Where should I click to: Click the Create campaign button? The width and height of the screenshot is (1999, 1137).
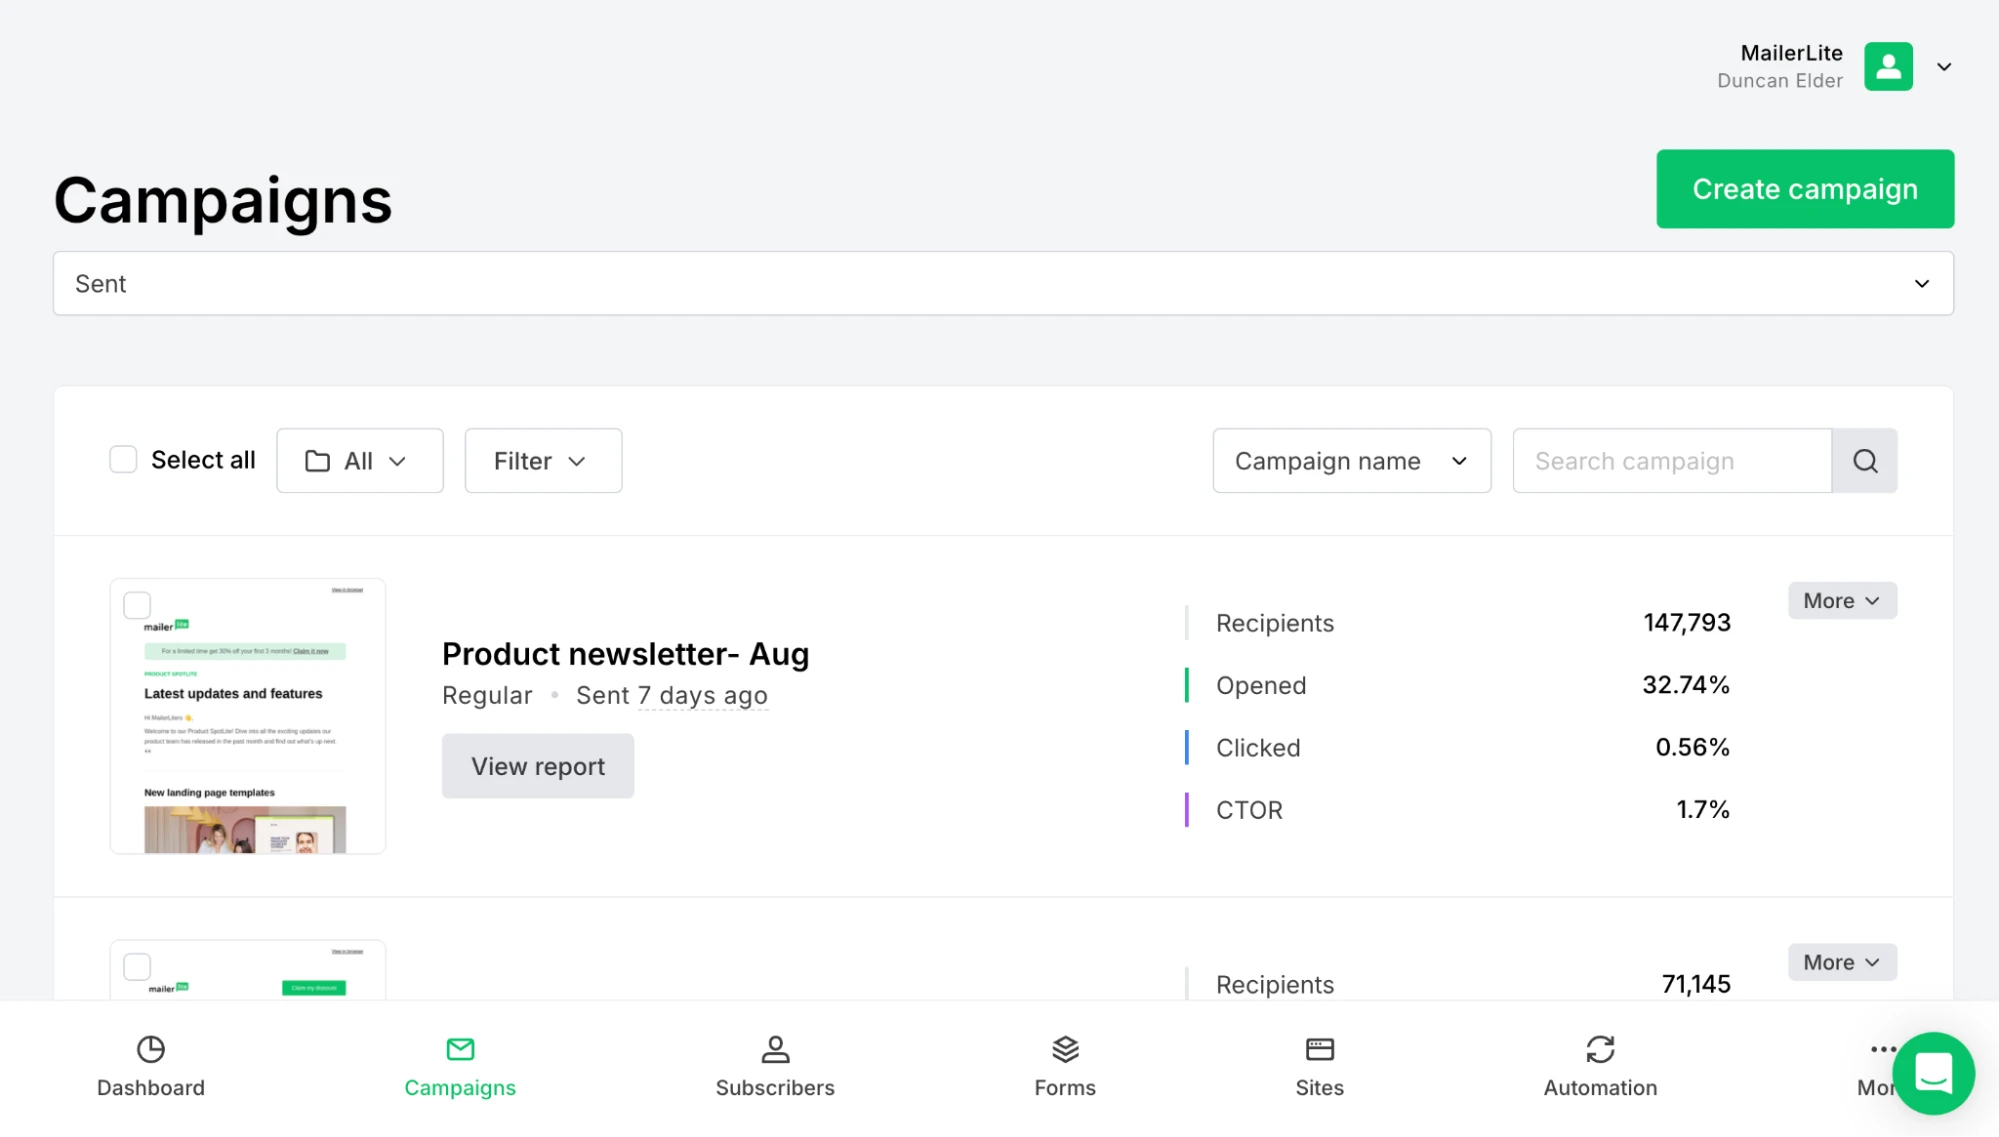pyautogui.click(x=1804, y=189)
